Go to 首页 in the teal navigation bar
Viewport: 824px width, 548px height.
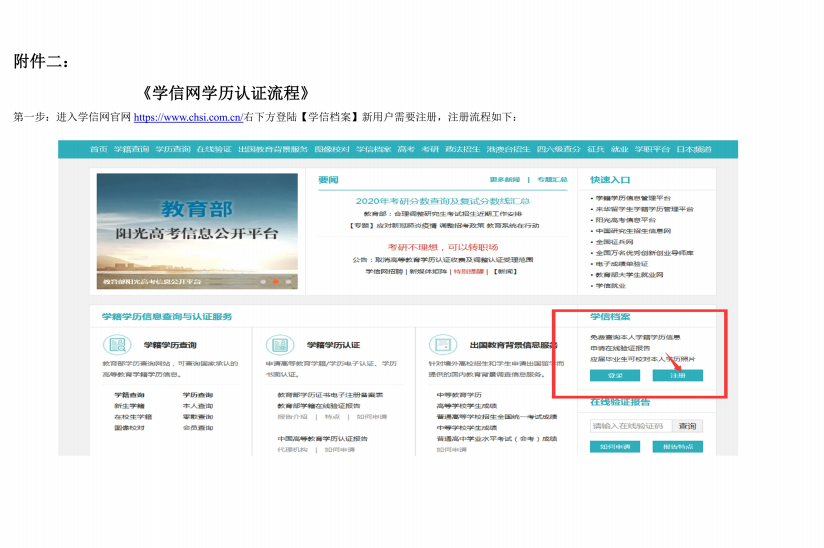coord(98,149)
